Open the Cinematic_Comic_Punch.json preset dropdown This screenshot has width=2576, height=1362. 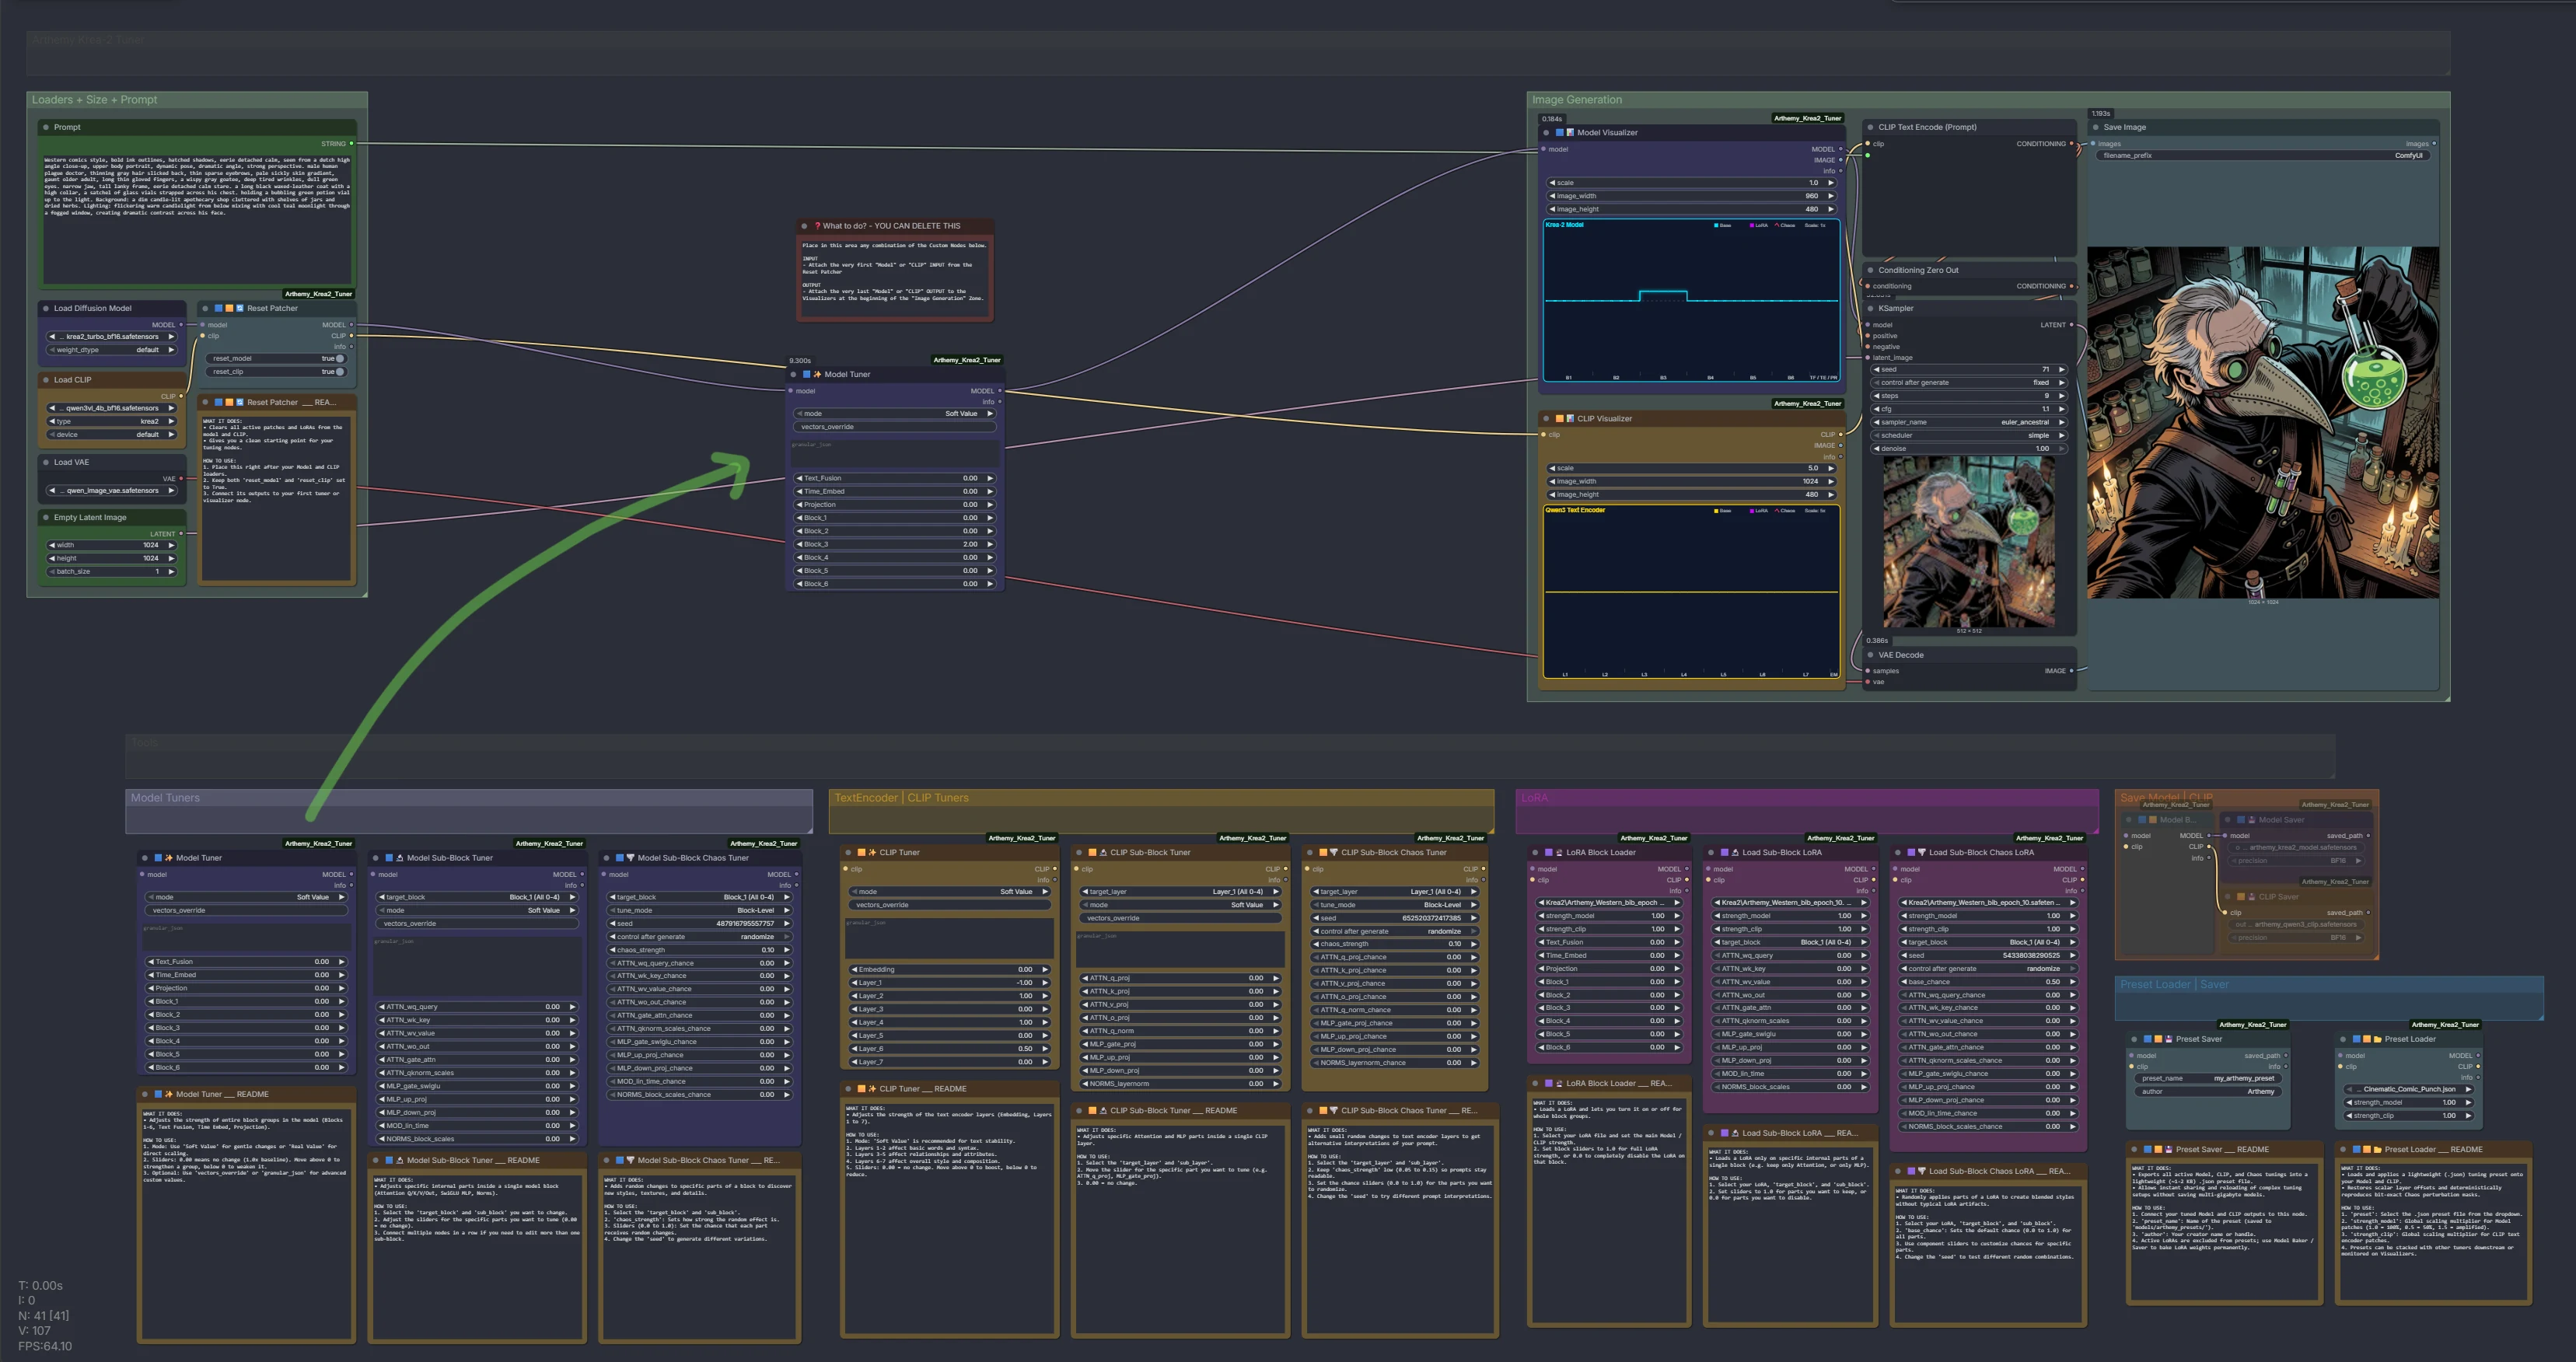pos(2407,1089)
